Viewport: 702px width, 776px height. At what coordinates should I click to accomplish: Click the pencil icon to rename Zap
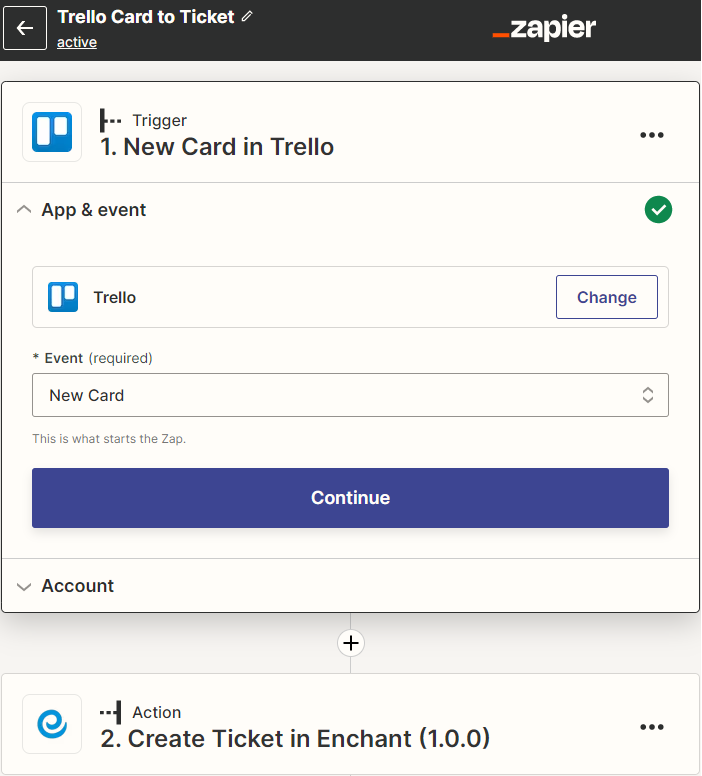pos(247,17)
